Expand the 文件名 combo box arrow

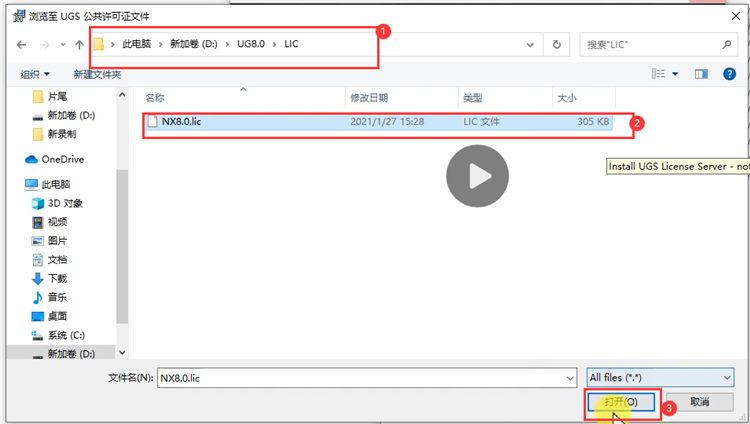[x=570, y=378]
